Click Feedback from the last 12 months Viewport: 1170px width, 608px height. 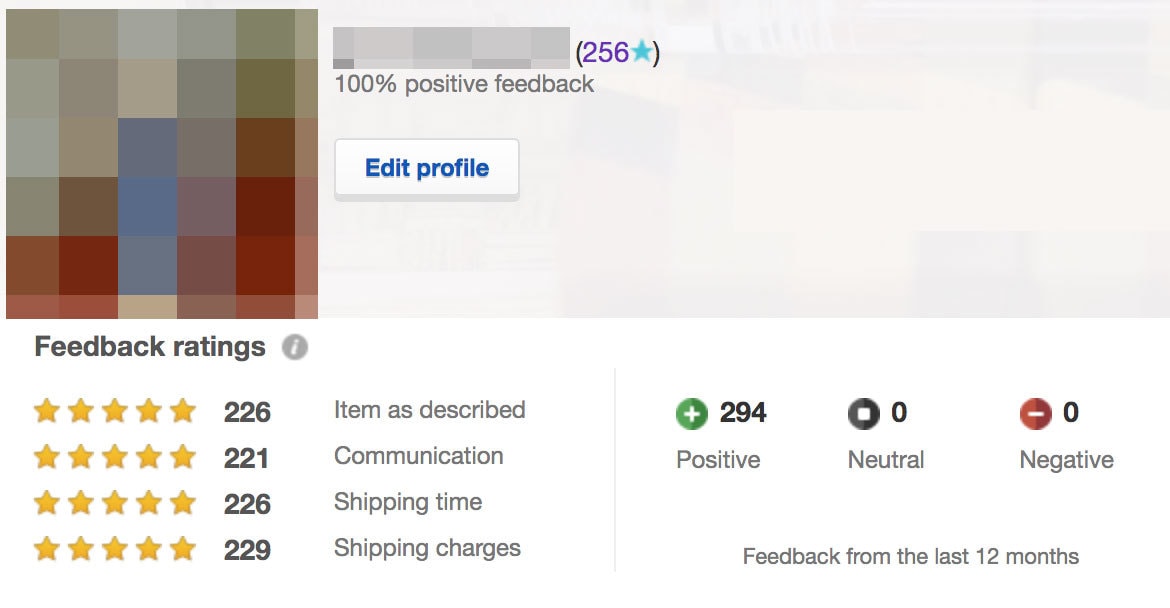coord(910,557)
